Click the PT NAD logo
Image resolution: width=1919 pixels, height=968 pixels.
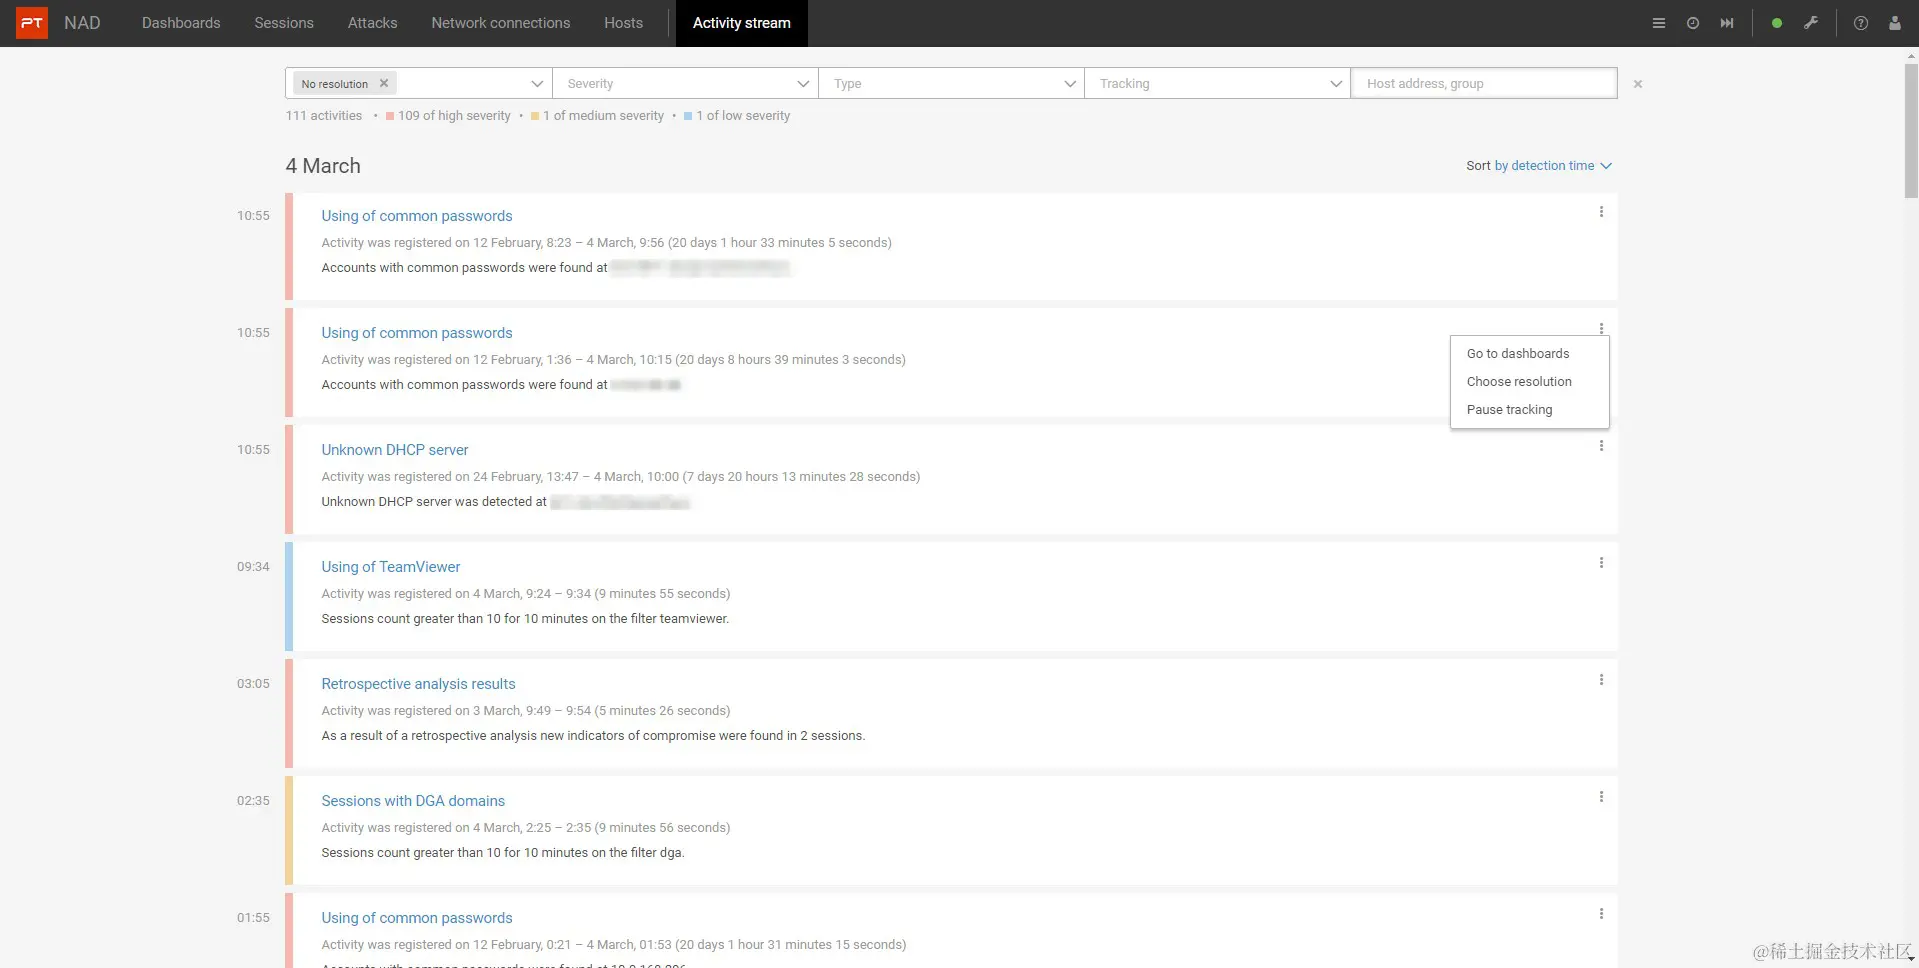[x=59, y=23]
